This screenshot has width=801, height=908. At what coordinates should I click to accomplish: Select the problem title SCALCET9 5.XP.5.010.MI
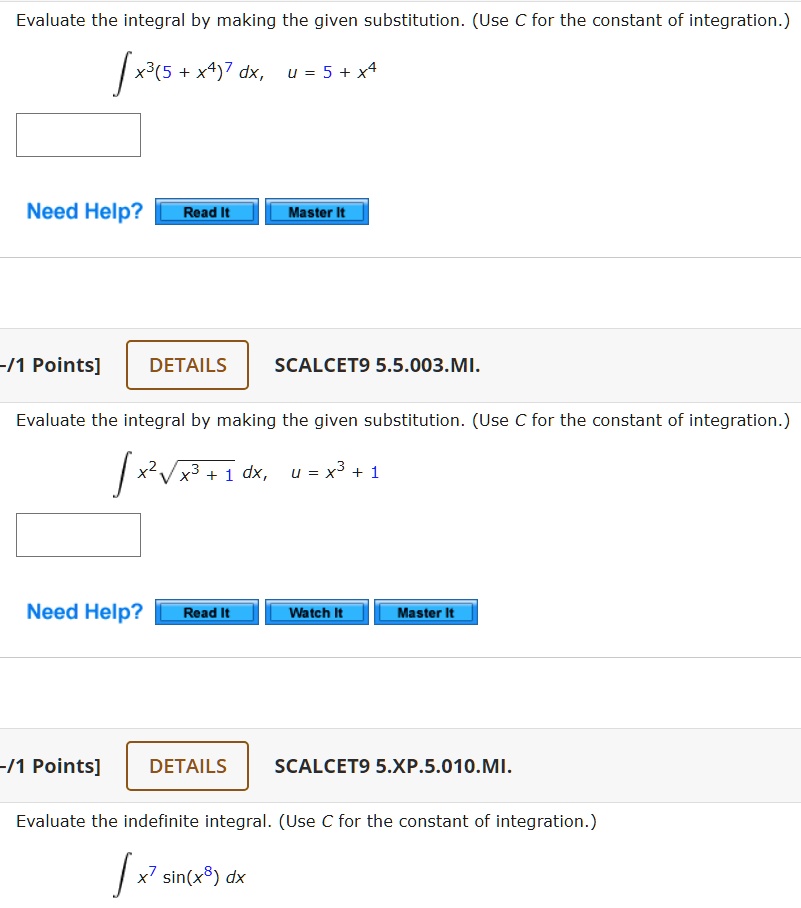pyautogui.click(x=394, y=766)
